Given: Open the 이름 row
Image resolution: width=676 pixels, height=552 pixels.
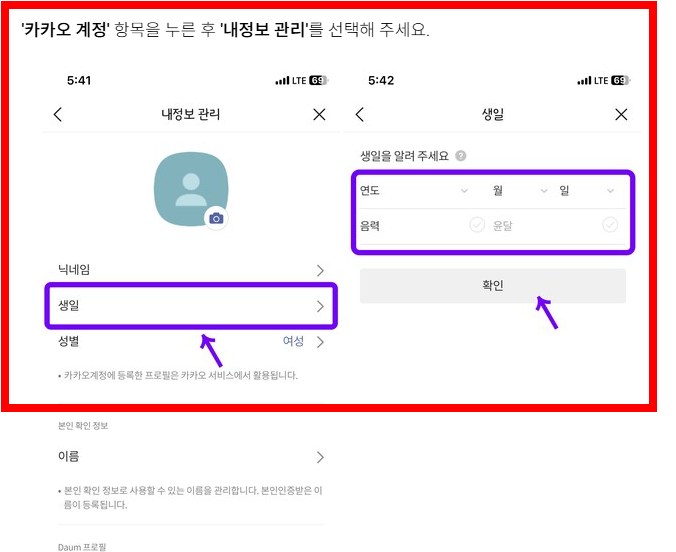Looking at the screenshot, I should (191, 457).
